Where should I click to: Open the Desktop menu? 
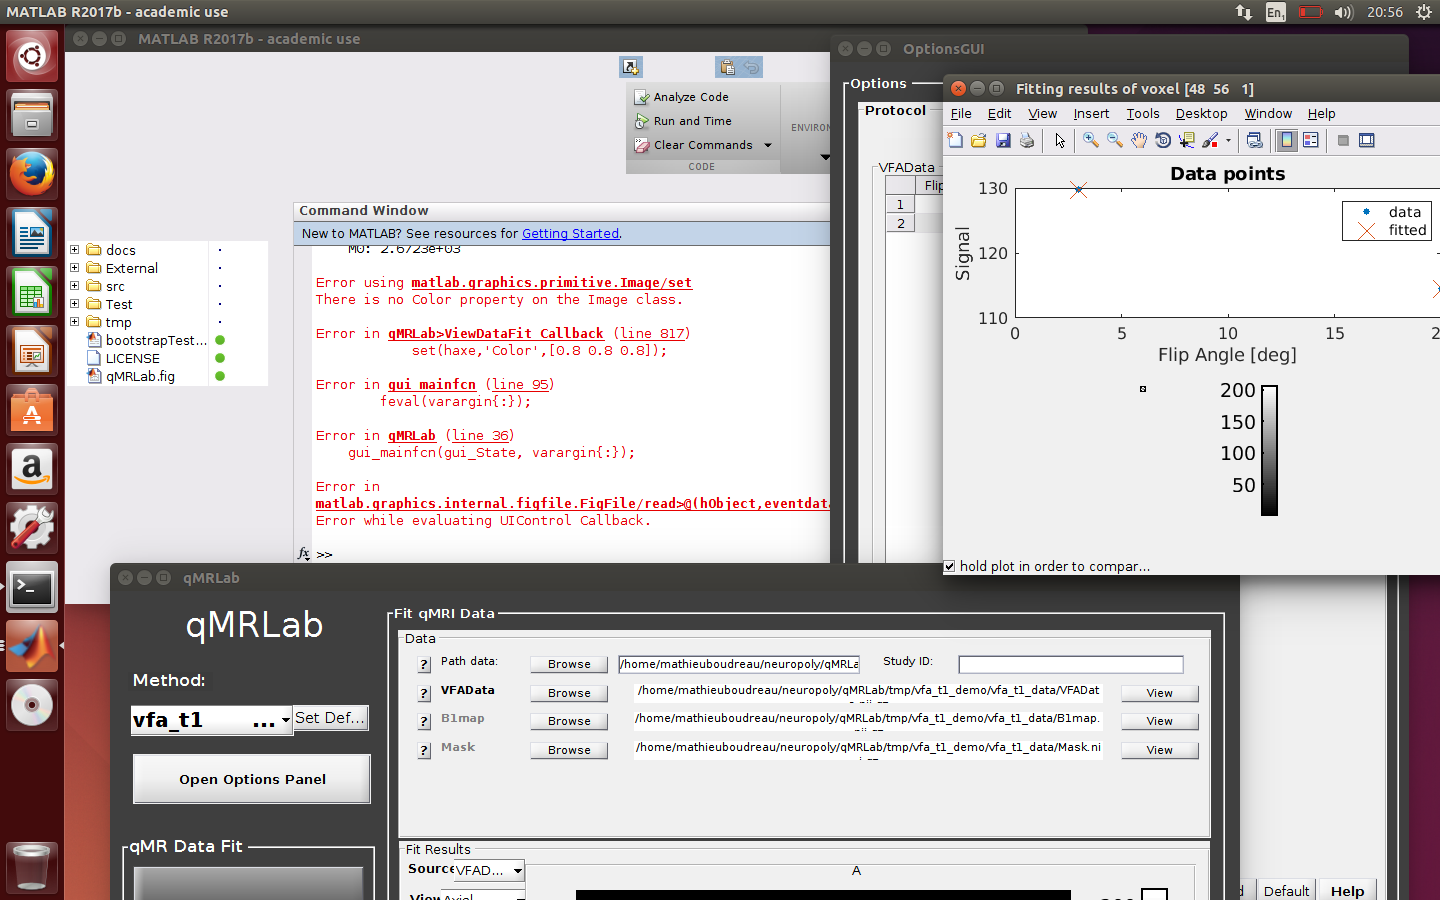pyautogui.click(x=1201, y=113)
